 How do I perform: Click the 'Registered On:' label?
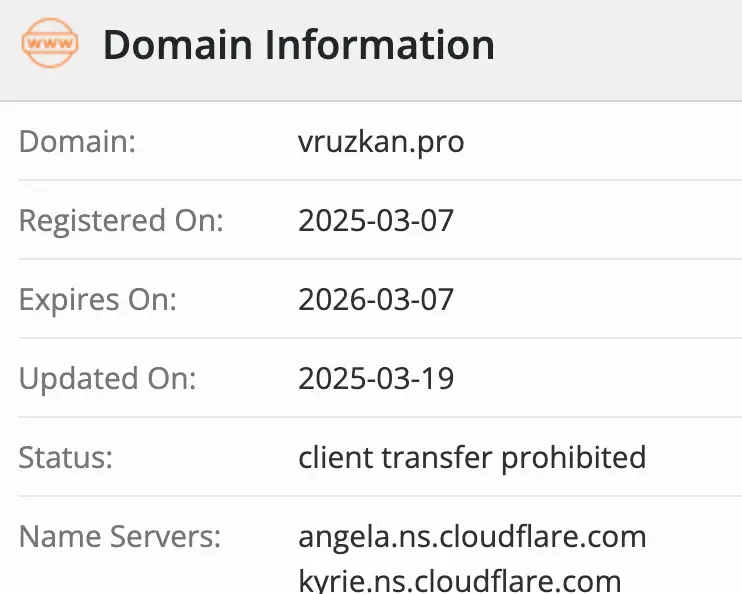tap(121, 220)
